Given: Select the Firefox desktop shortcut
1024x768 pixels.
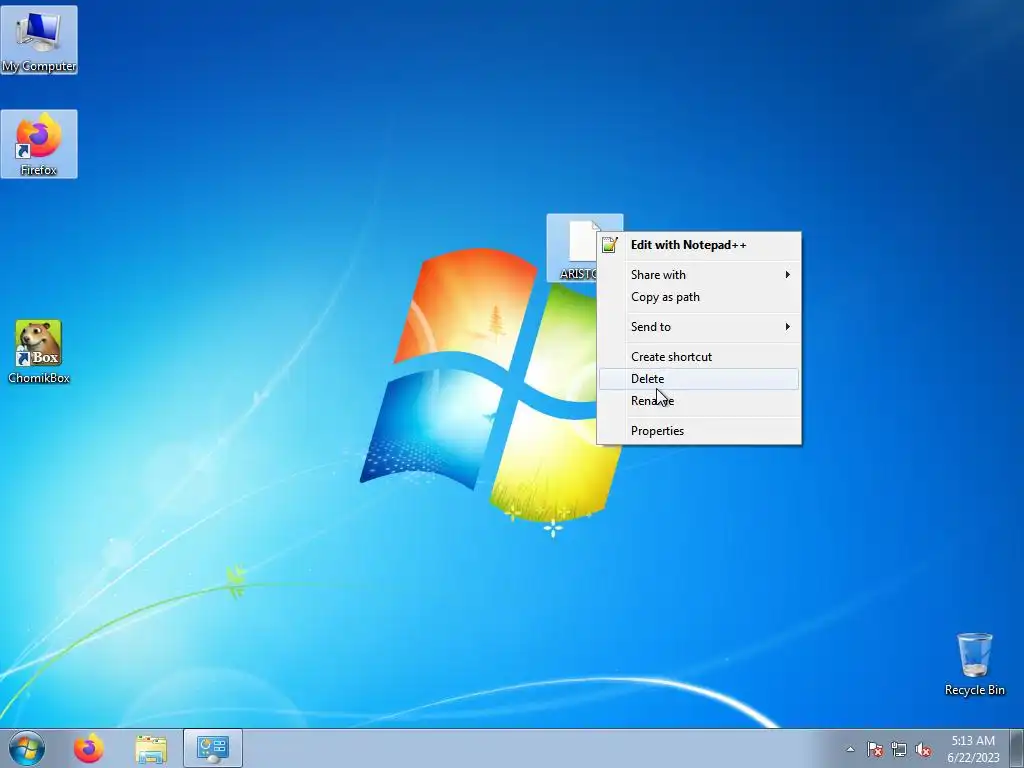Looking at the screenshot, I should [39, 144].
